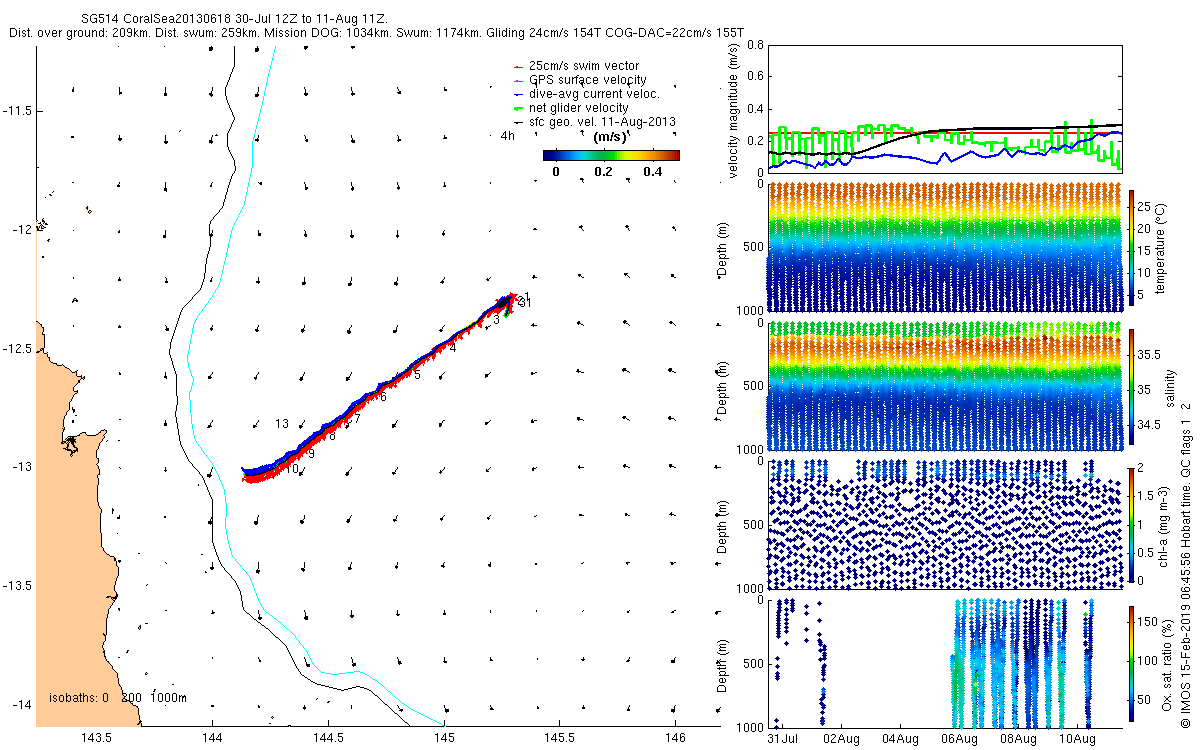Click track day marker "4" on the glider path
The image size is (1200, 750).
452,348
